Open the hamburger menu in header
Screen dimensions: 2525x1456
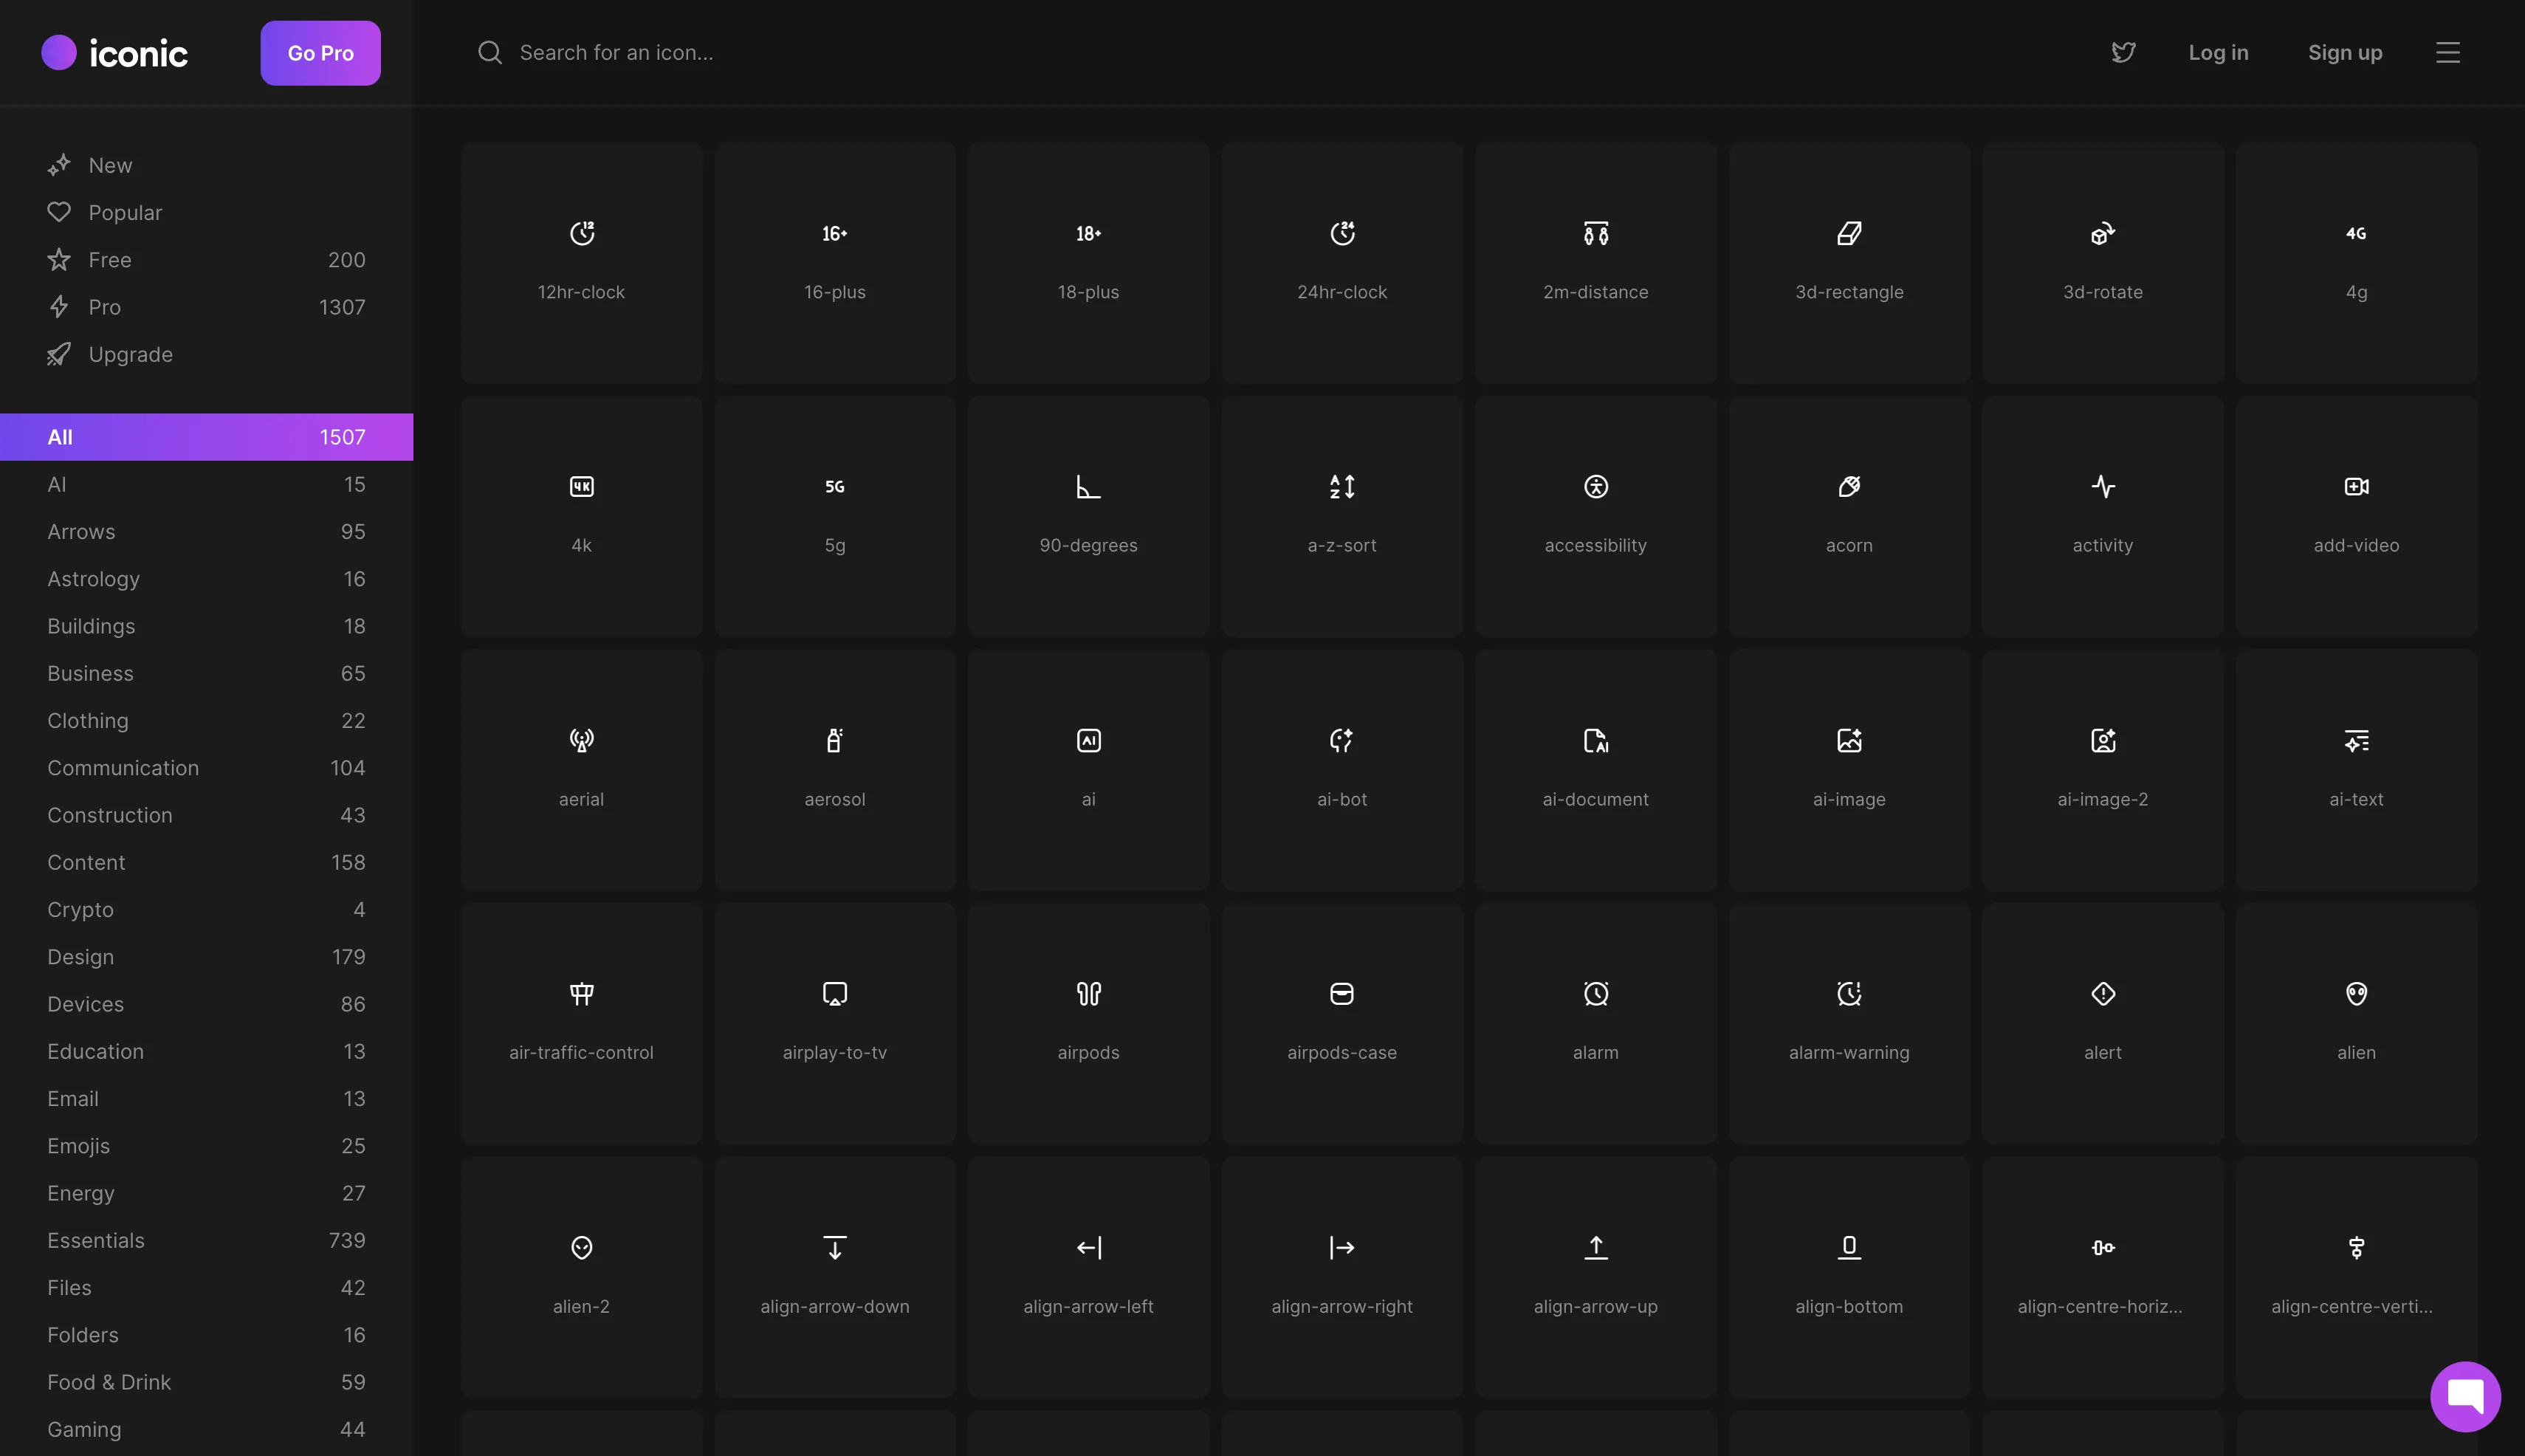click(2447, 52)
